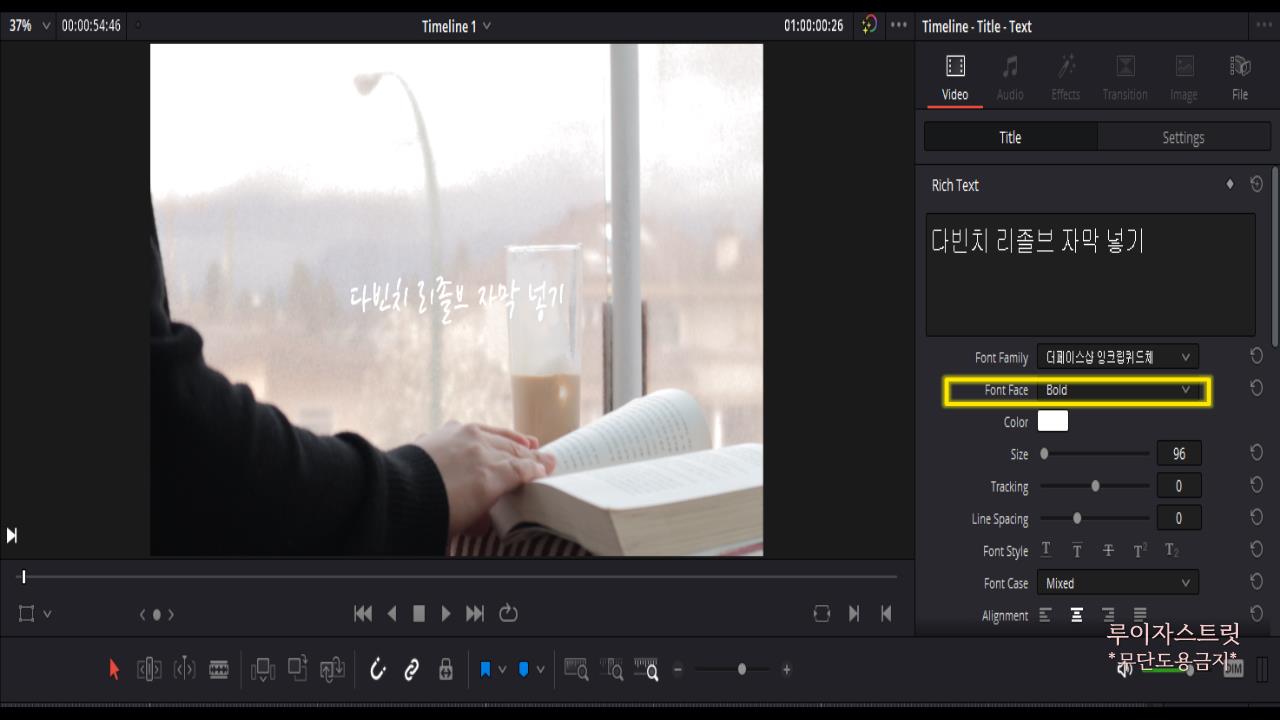1280x720 pixels.
Task: Reset the Line Spacing parameter
Action: click(1257, 517)
